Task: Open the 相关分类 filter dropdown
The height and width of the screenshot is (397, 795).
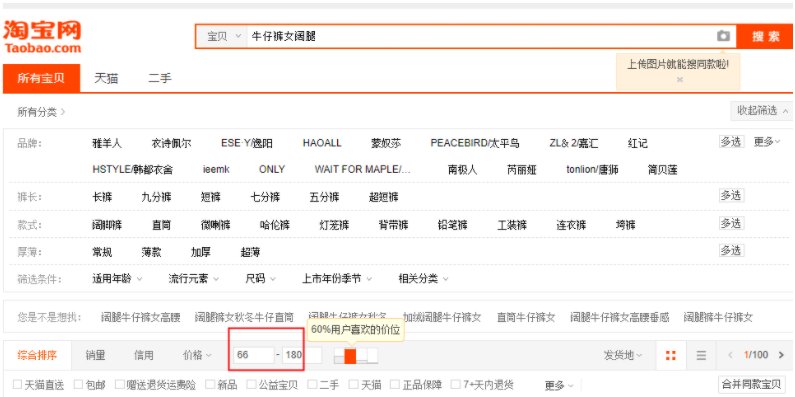Action: (423, 279)
